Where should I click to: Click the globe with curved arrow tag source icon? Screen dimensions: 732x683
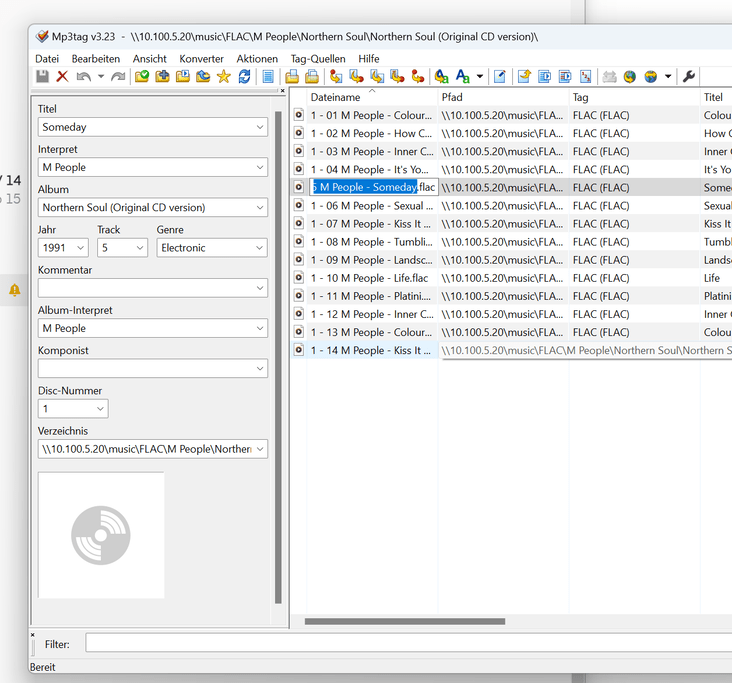click(x=630, y=76)
